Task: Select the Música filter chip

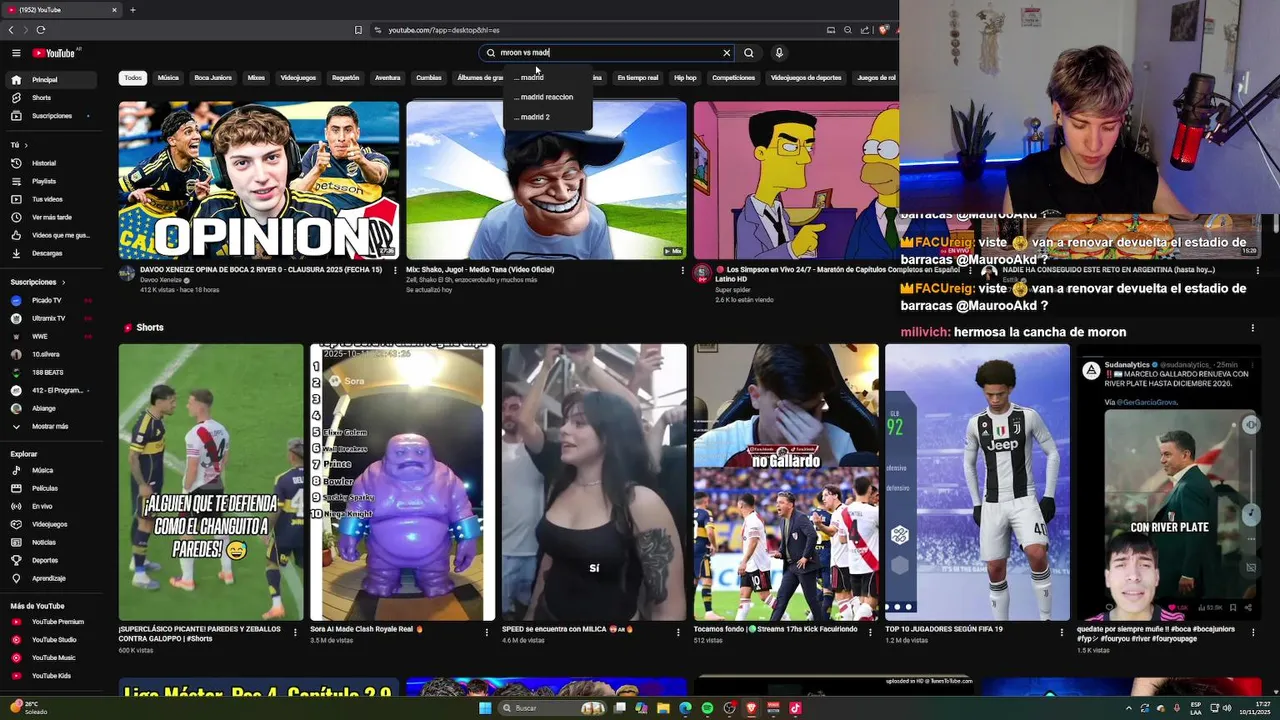Action: [168, 78]
